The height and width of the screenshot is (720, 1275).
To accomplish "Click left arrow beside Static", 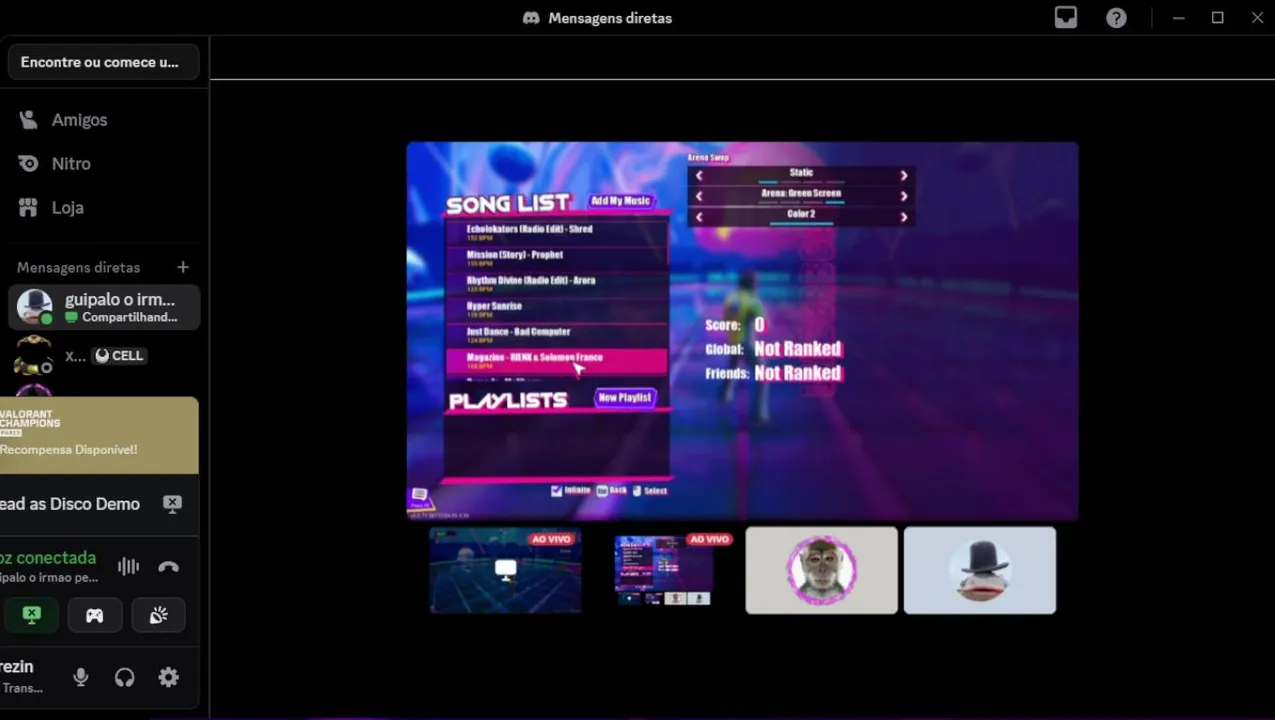I will 699,175.
